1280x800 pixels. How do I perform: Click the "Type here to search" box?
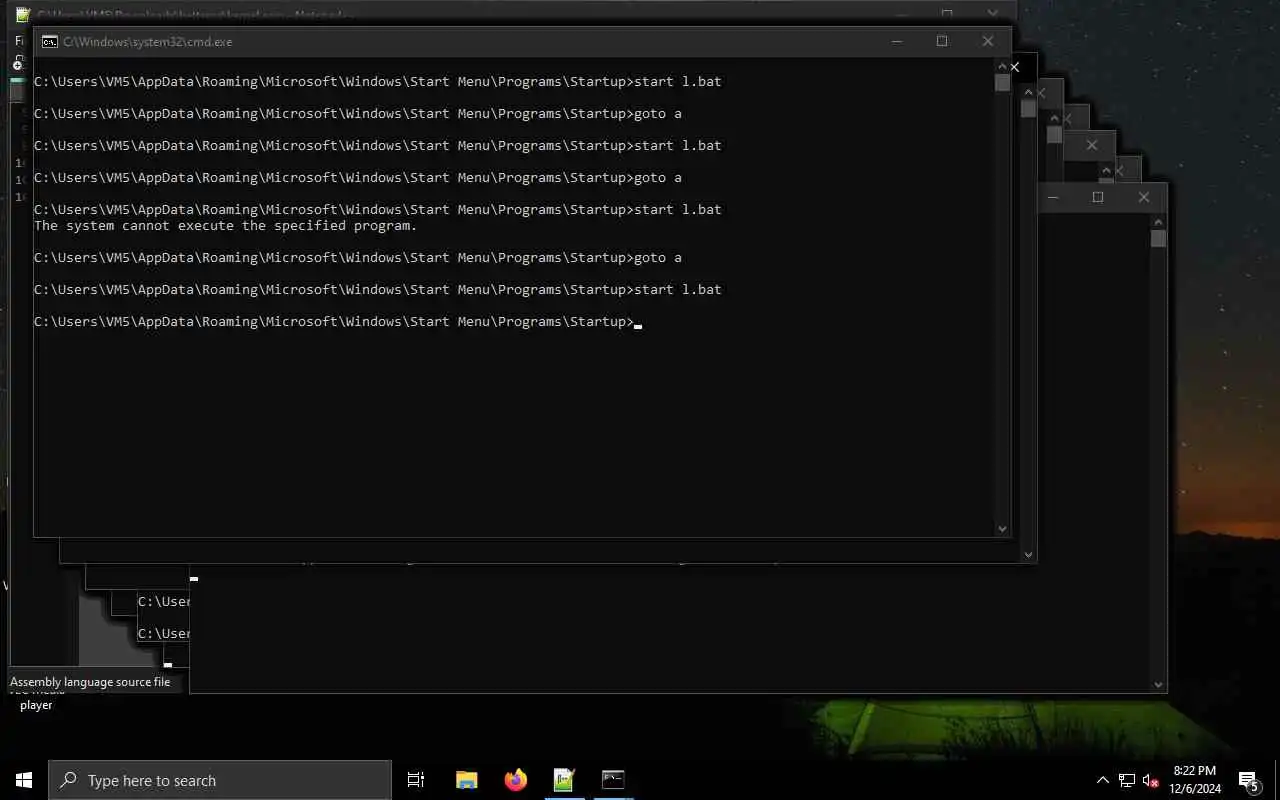pyautogui.click(x=220, y=780)
